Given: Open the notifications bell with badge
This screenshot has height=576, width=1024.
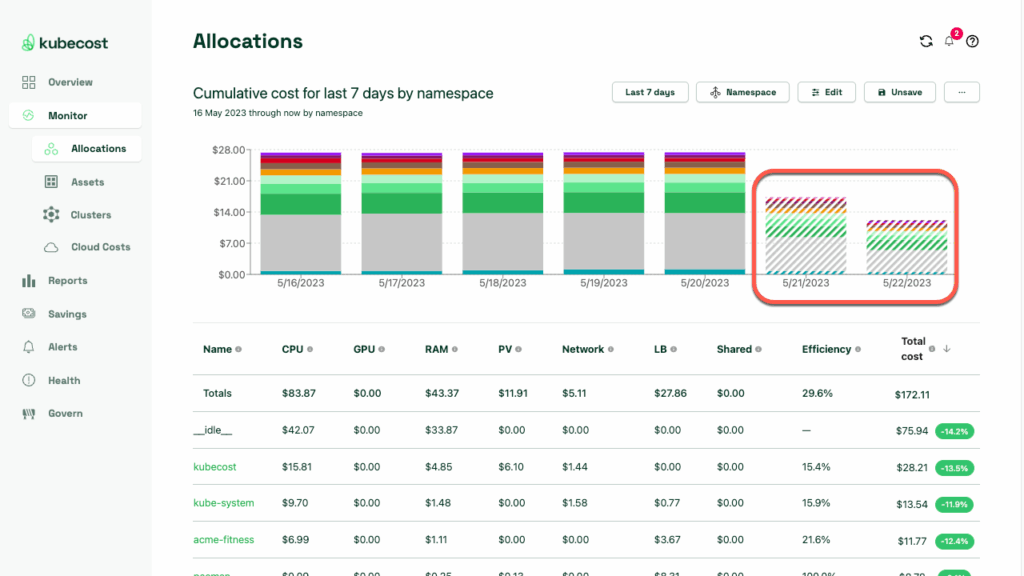Looking at the screenshot, I should point(950,41).
